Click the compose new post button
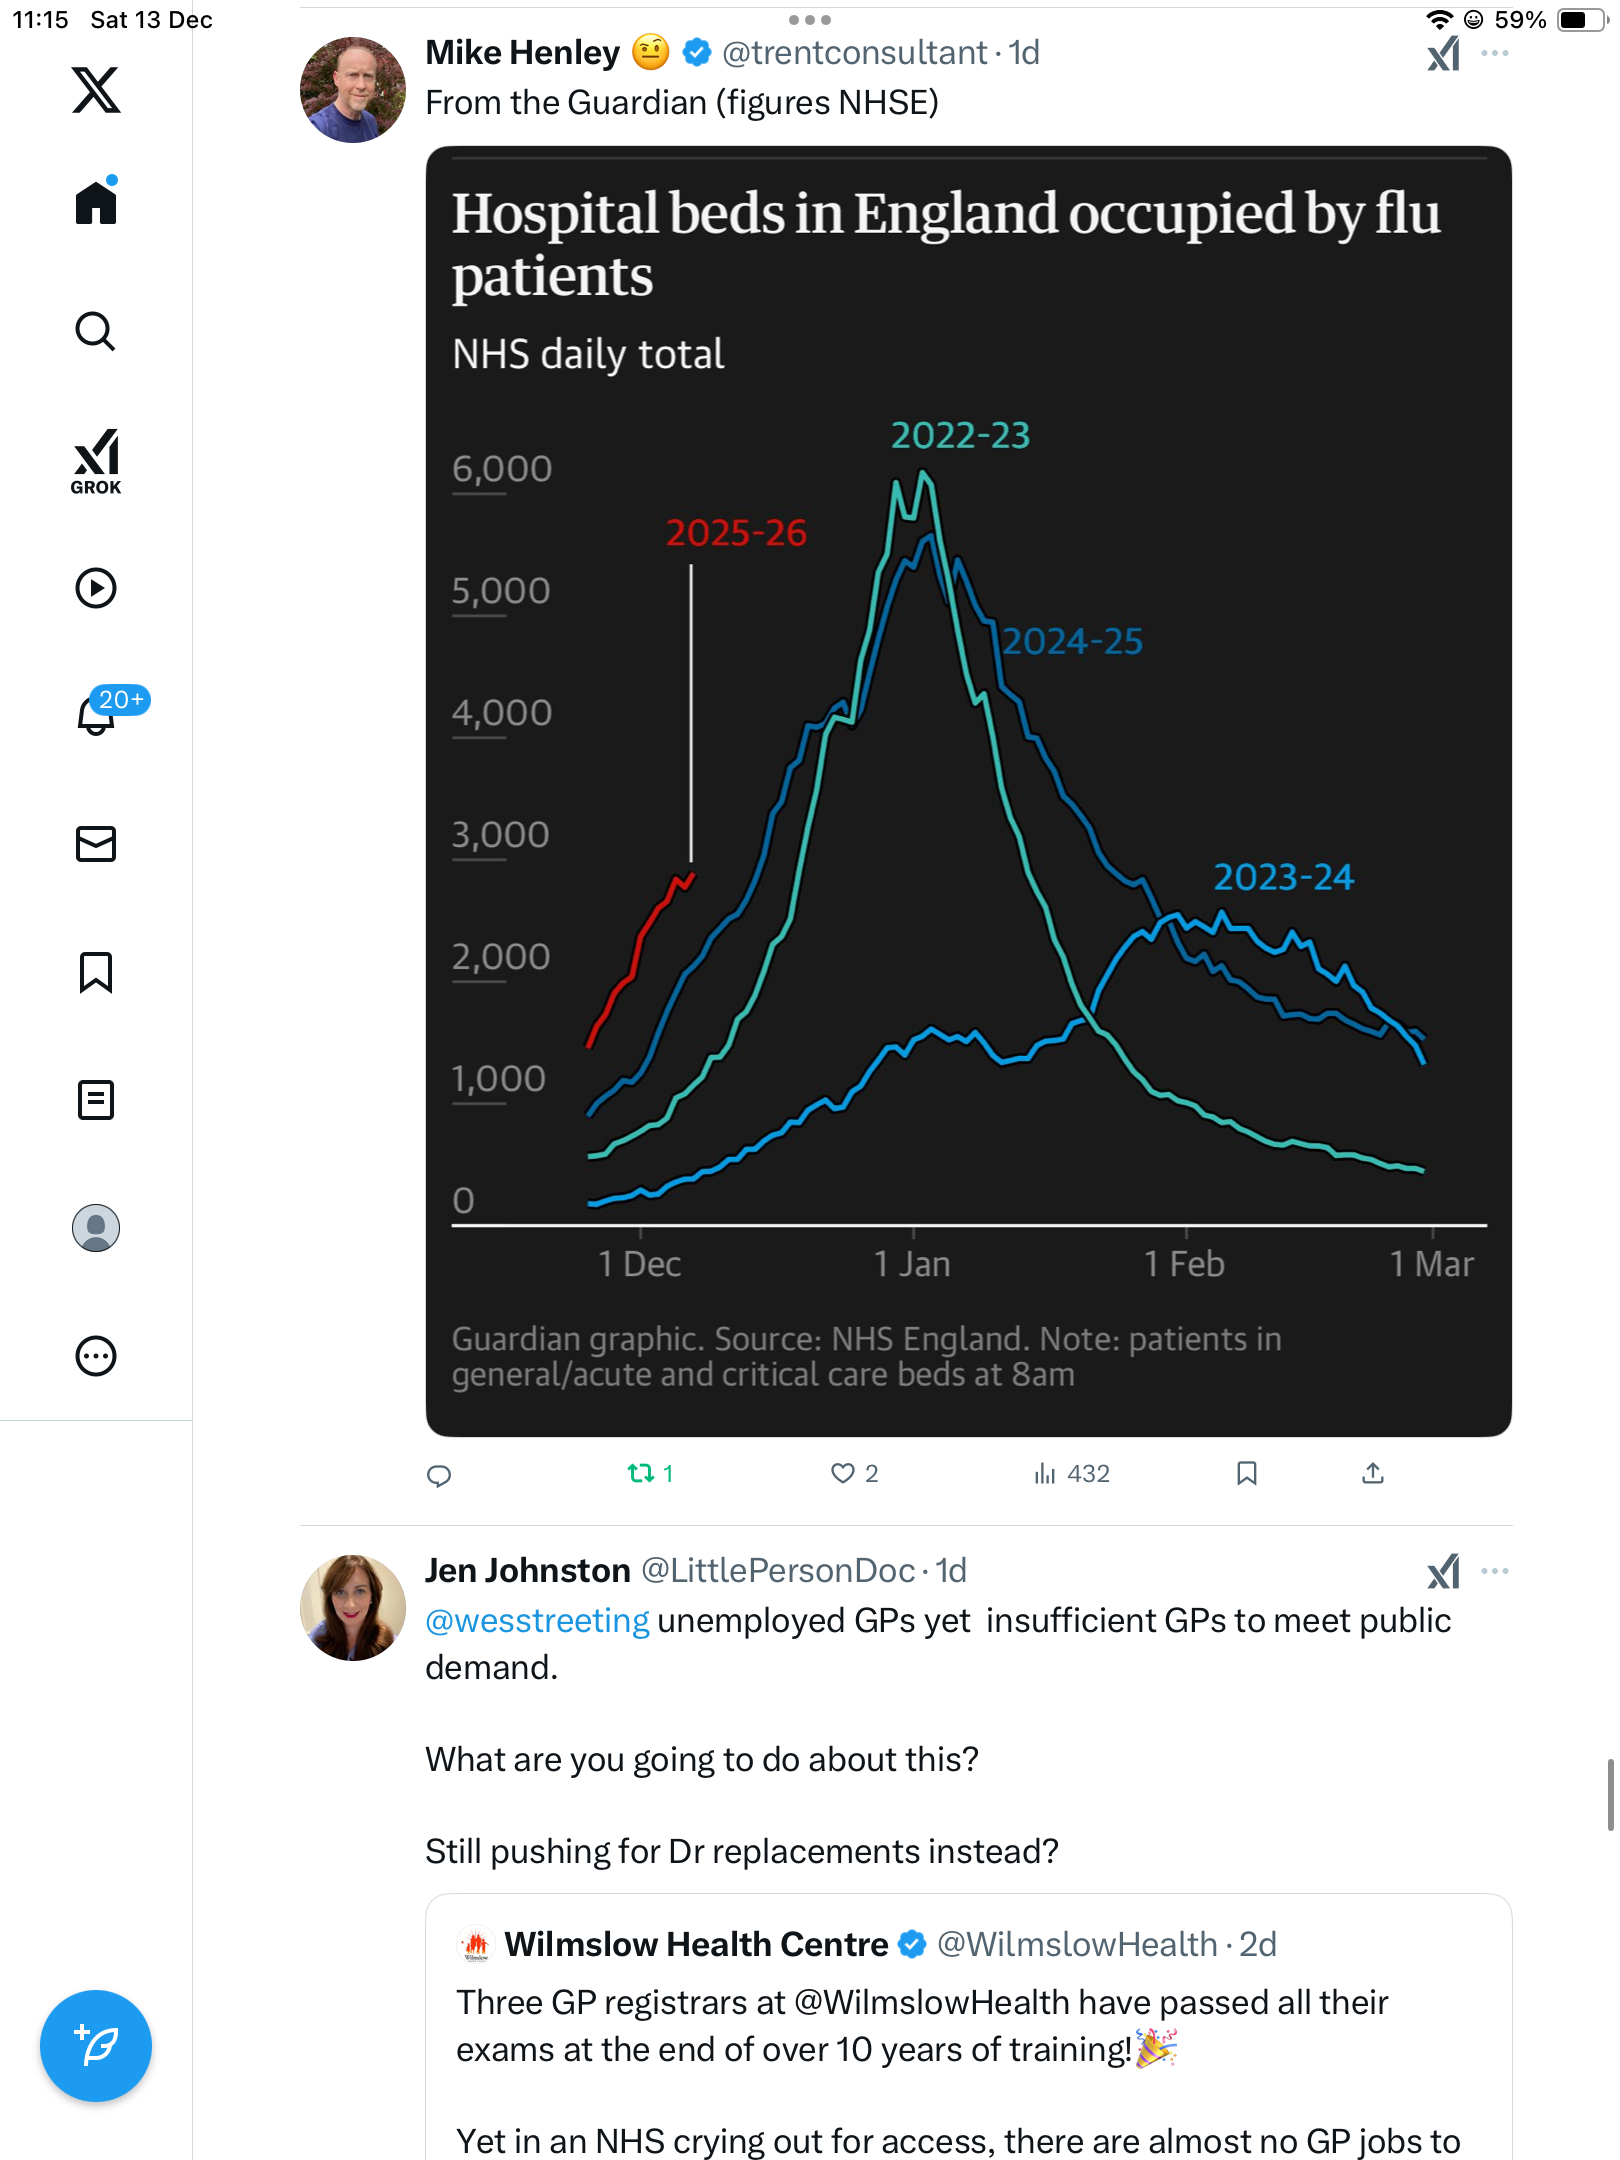Screen dimensions: 1620x2160 (96, 2045)
